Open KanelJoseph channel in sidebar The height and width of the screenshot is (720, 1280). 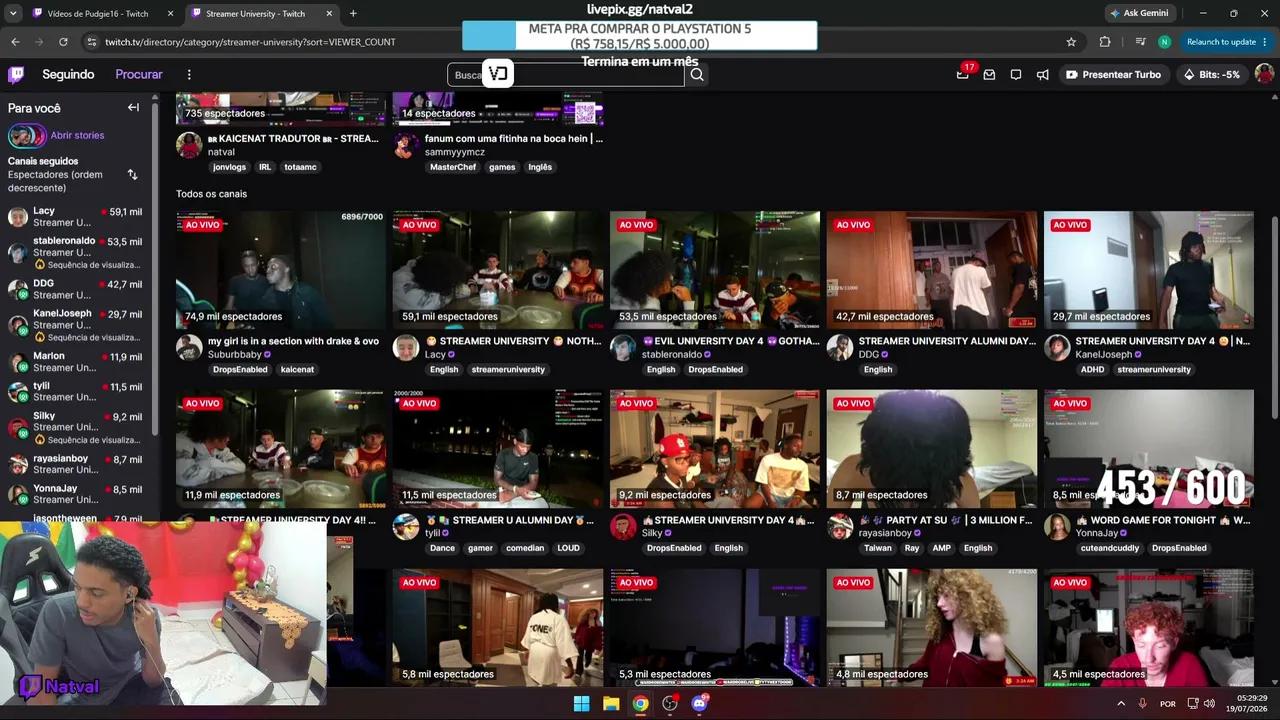click(75, 324)
